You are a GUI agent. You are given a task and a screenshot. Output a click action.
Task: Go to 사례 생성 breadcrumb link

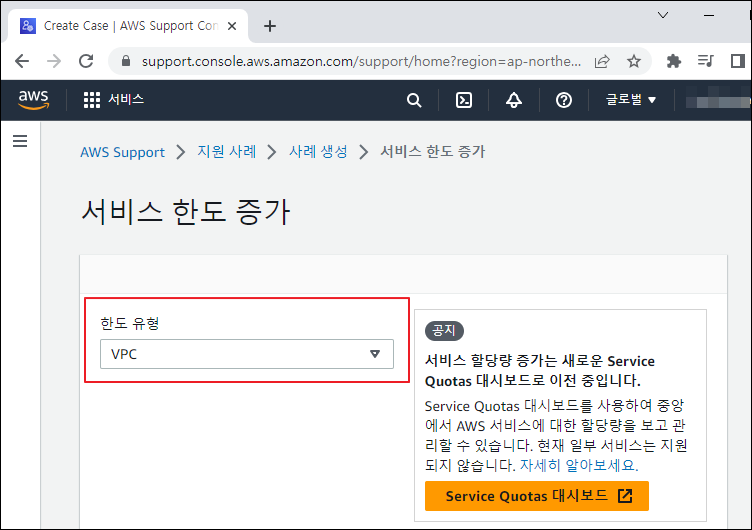[318, 152]
